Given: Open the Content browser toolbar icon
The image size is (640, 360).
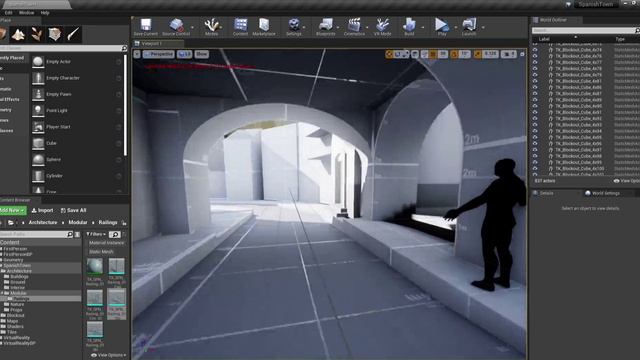Looking at the screenshot, I should 240,24.
